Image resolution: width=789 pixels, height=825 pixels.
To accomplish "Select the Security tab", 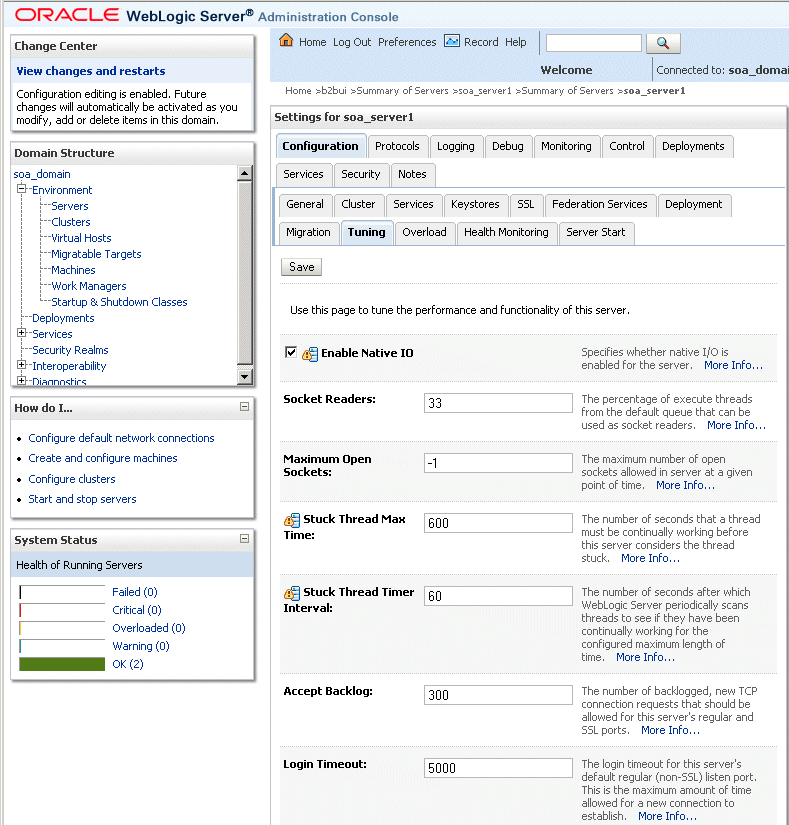I will [360, 174].
